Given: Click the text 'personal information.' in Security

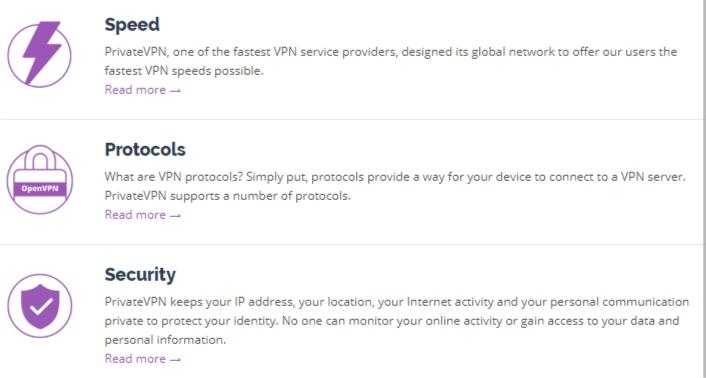Looking at the screenshot, I should (165, 340).
